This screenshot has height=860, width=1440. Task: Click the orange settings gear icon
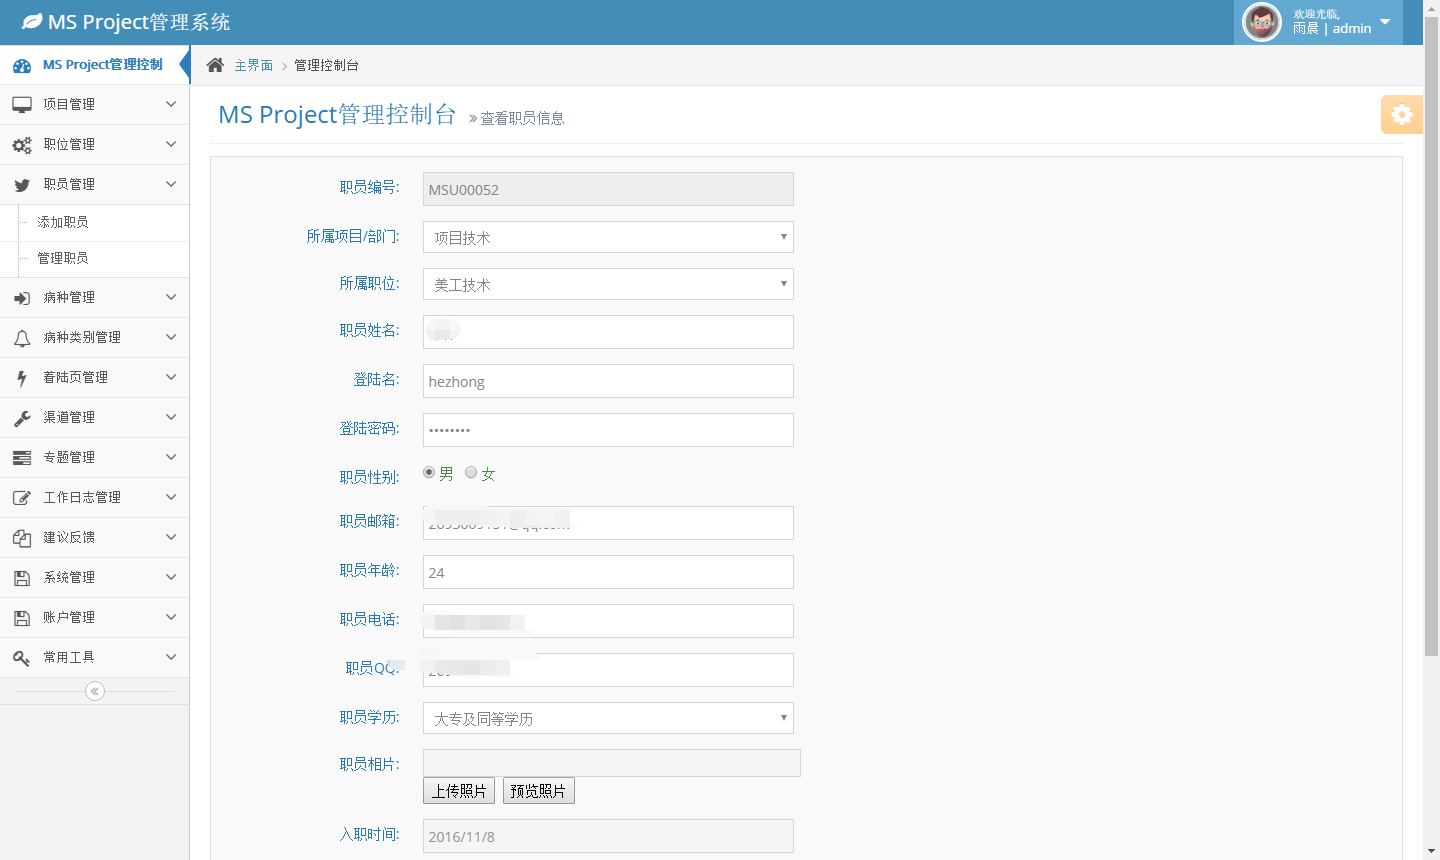[1401, 115]
